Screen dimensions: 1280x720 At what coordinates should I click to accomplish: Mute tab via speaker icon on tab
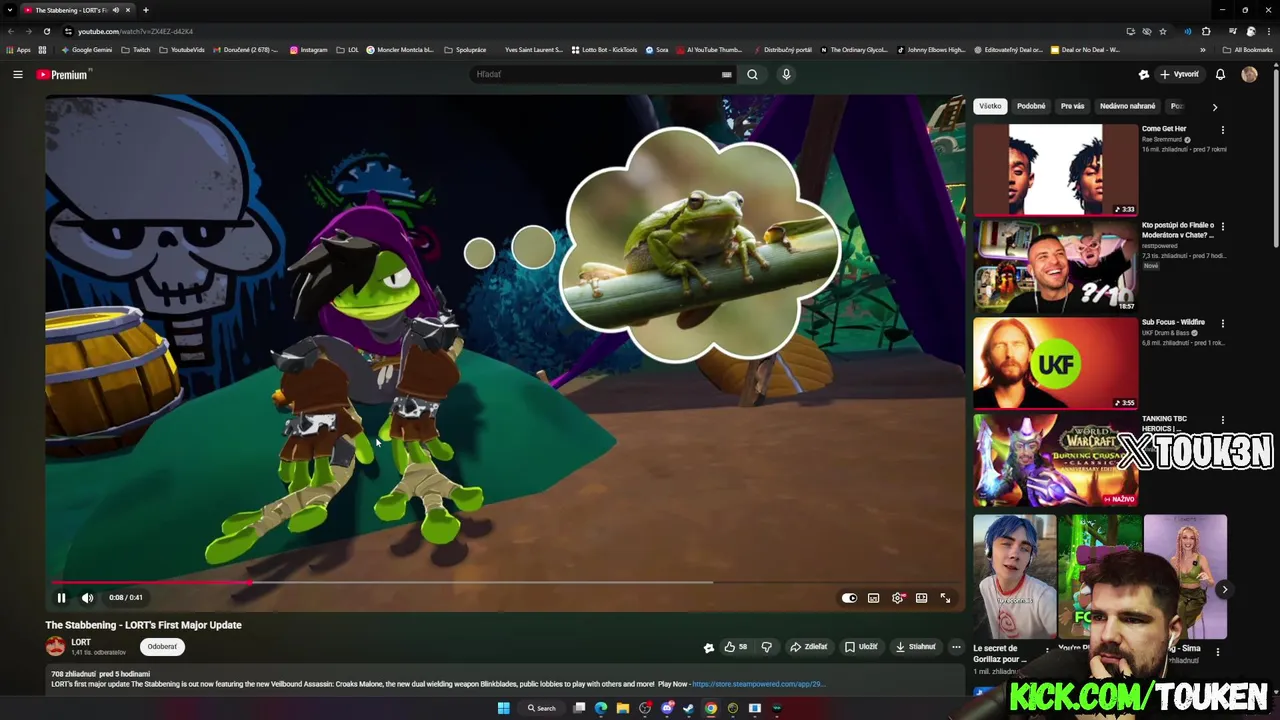116,10
